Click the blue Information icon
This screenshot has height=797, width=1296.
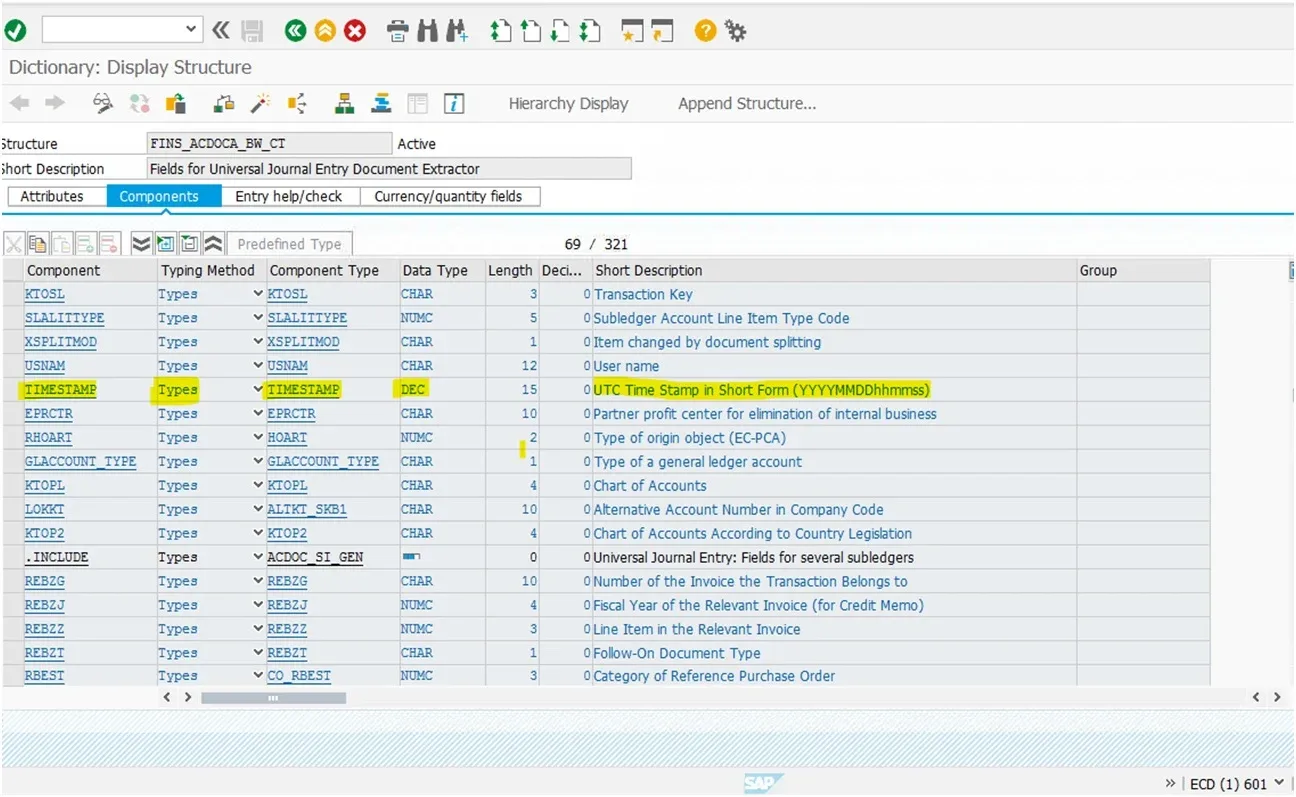(454, 103)
